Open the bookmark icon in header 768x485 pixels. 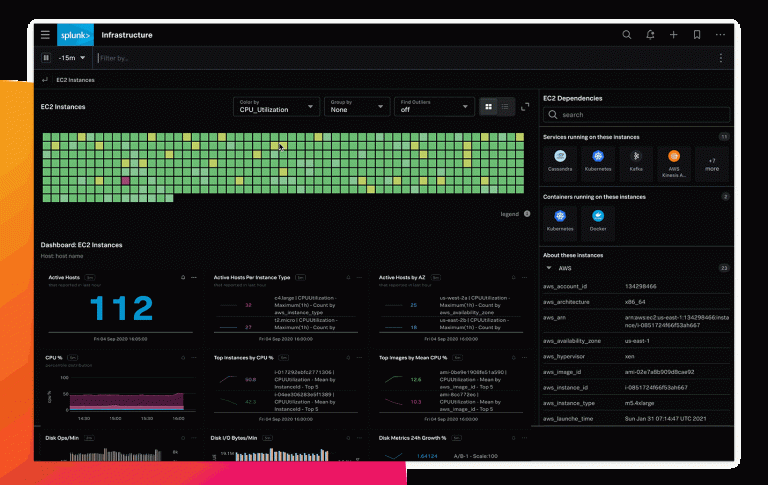(x=696, y=35)
